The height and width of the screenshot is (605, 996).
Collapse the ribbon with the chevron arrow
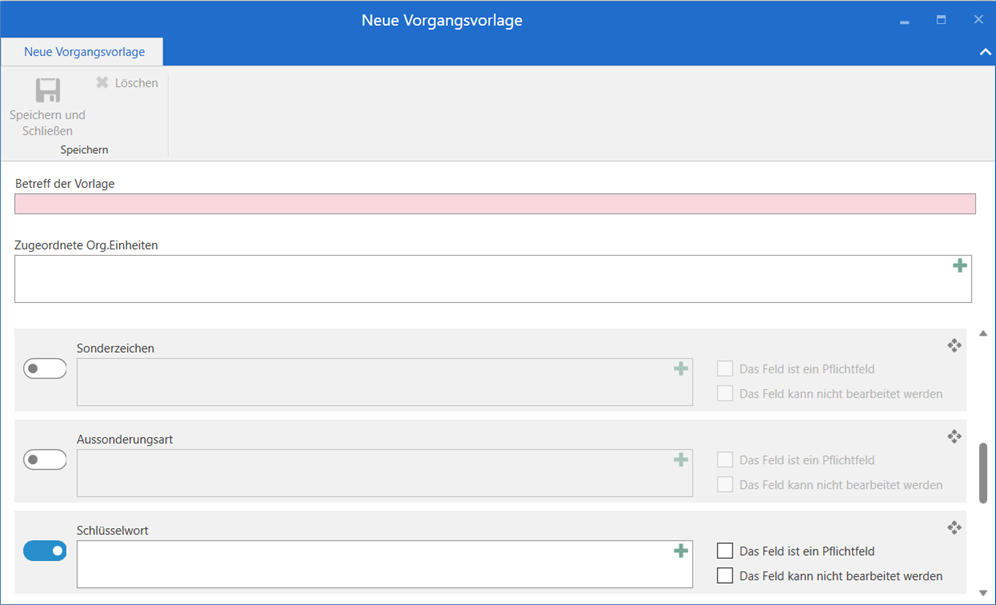pyautogui.click(x=983, y=51)
